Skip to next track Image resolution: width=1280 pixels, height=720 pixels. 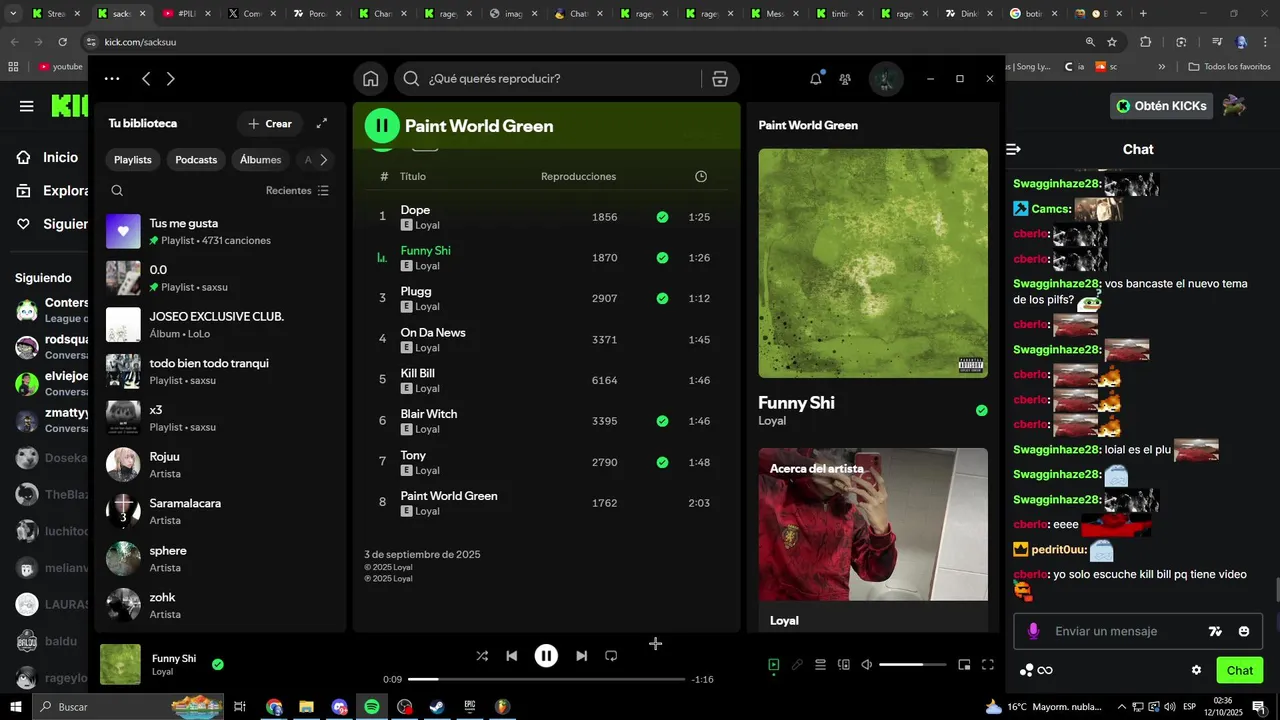click(x=581, y=656)
